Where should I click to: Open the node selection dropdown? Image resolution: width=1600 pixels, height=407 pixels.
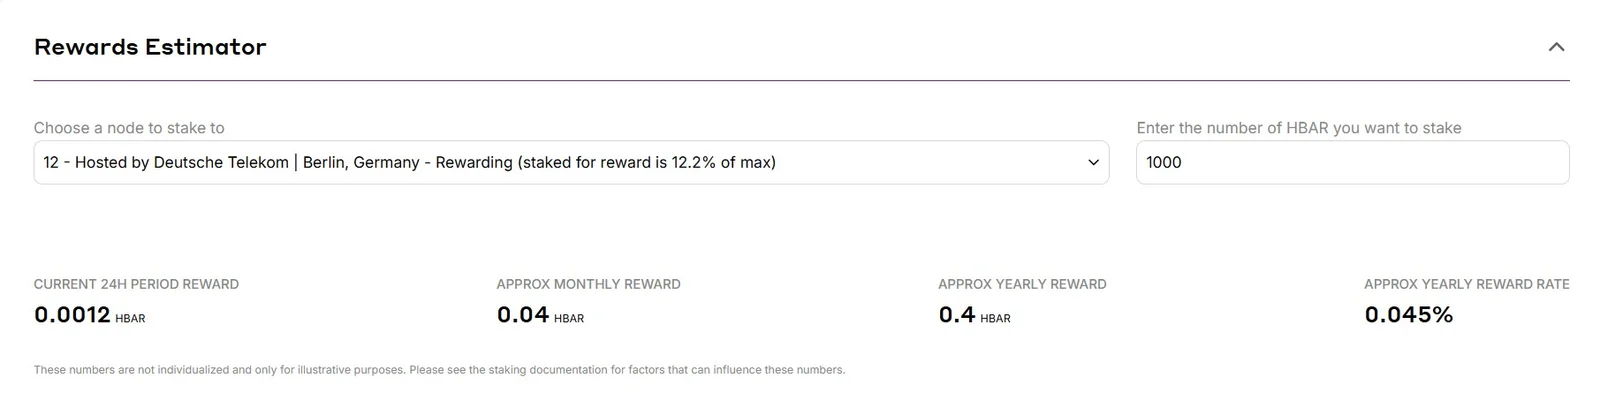pos(571,162)
